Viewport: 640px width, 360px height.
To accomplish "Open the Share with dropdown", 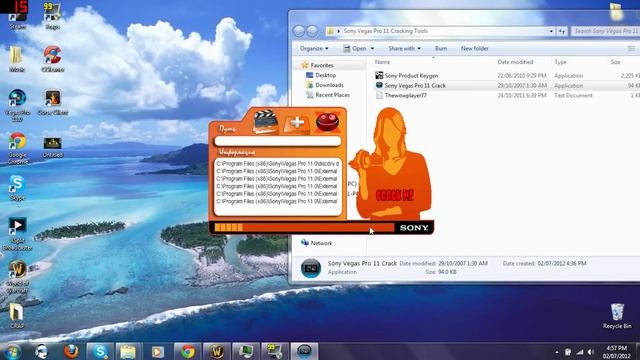I will pos(404,49).
